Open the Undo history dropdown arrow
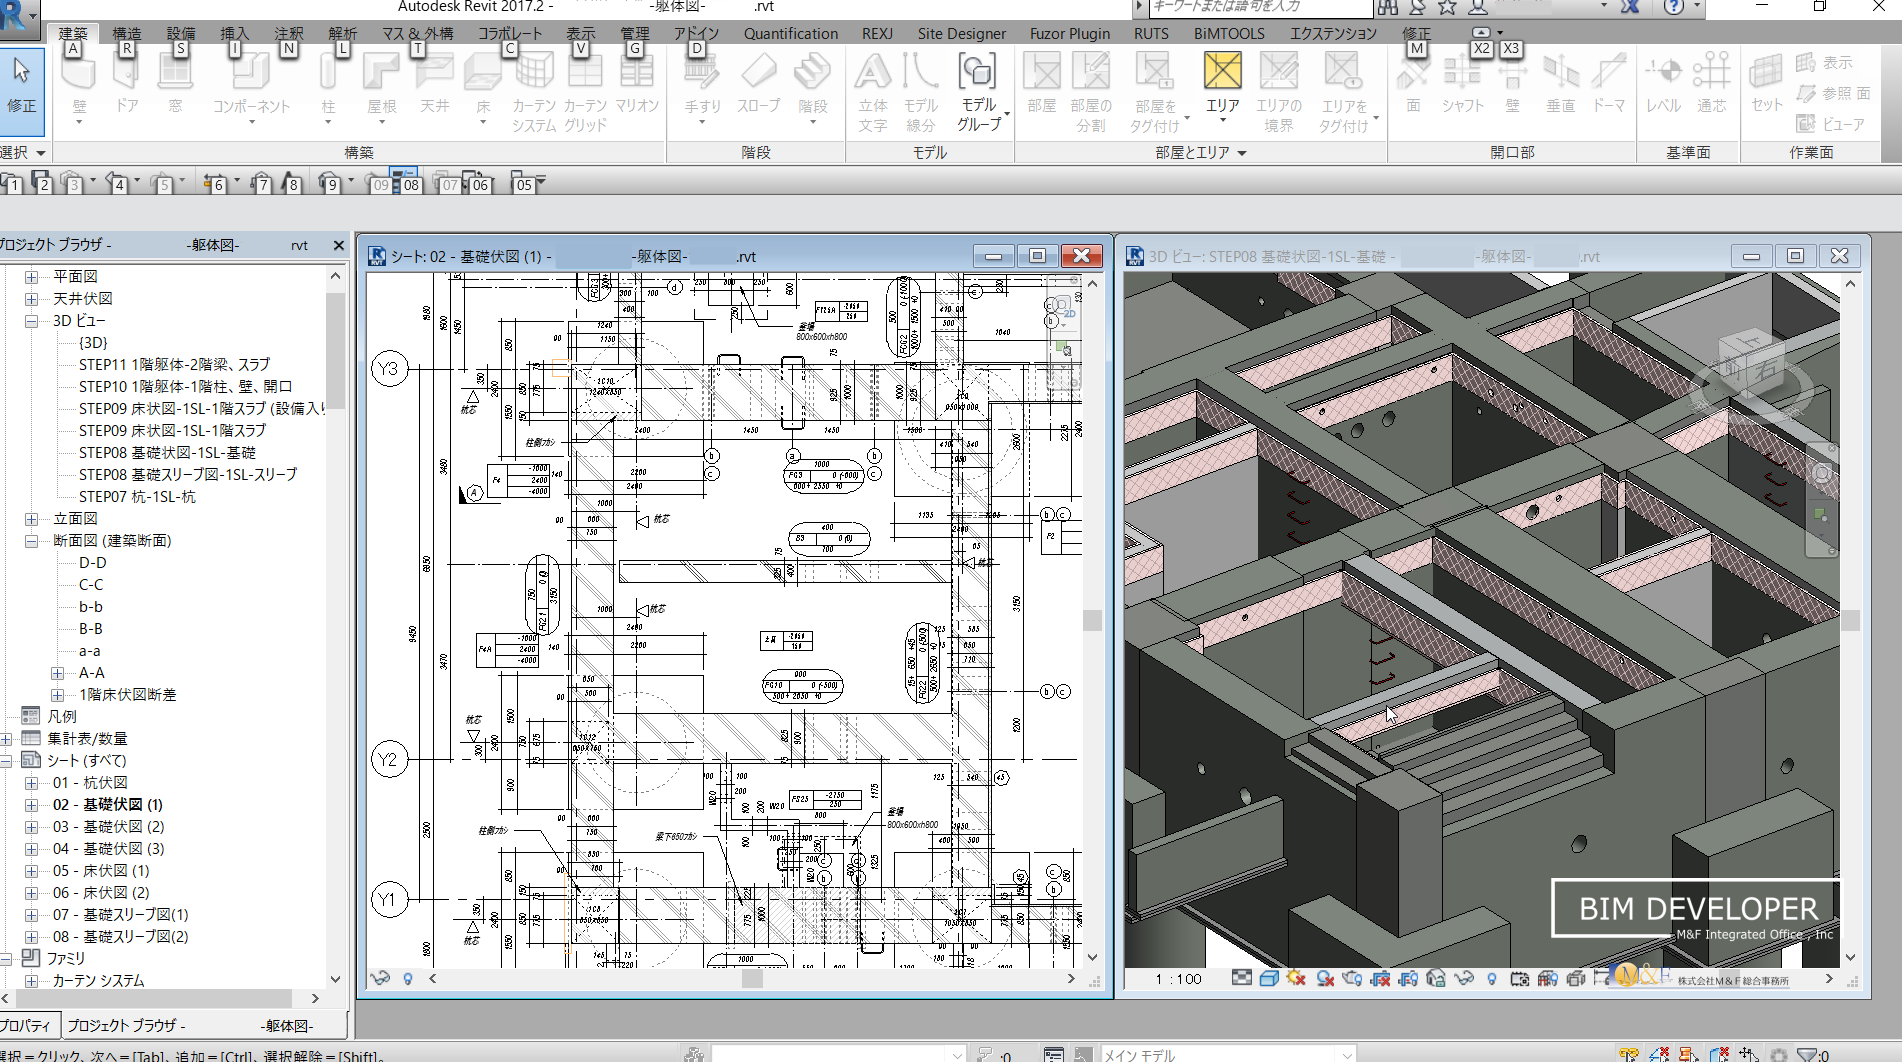The width and height of the screenshot is (1902, 1062). click(x=136, y=182)
